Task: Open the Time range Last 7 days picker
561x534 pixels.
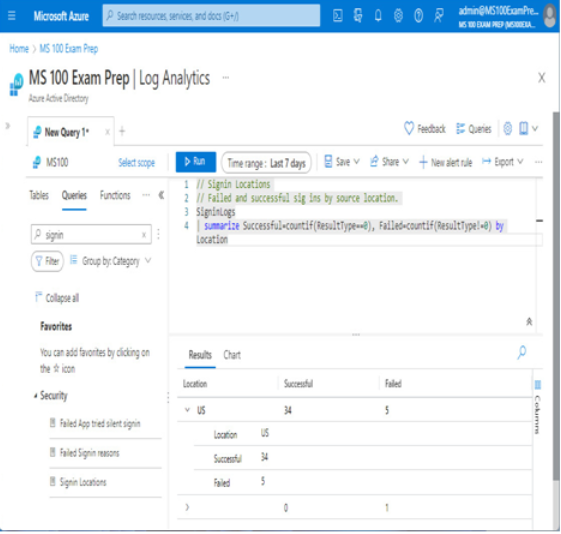Action: [266, 163]
